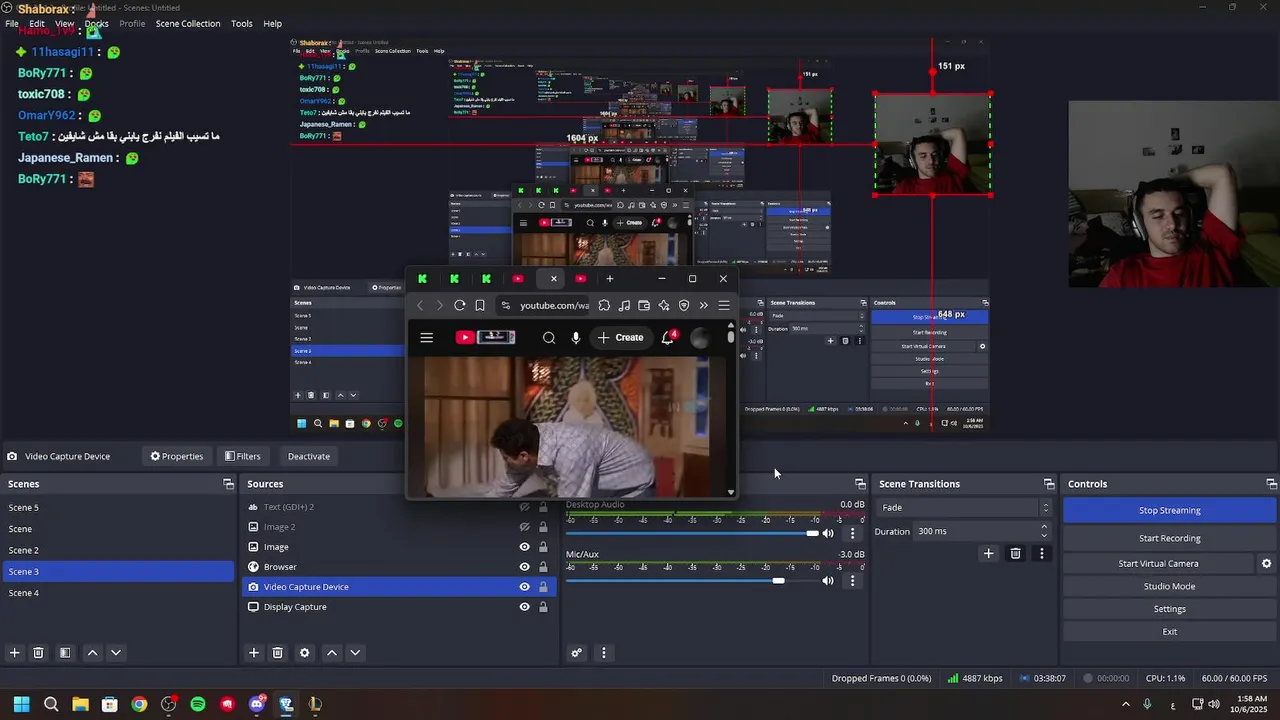1280x720 pixels.
Task: Undock Audio Mixer panel via float icon
Action: coord(860,484)
